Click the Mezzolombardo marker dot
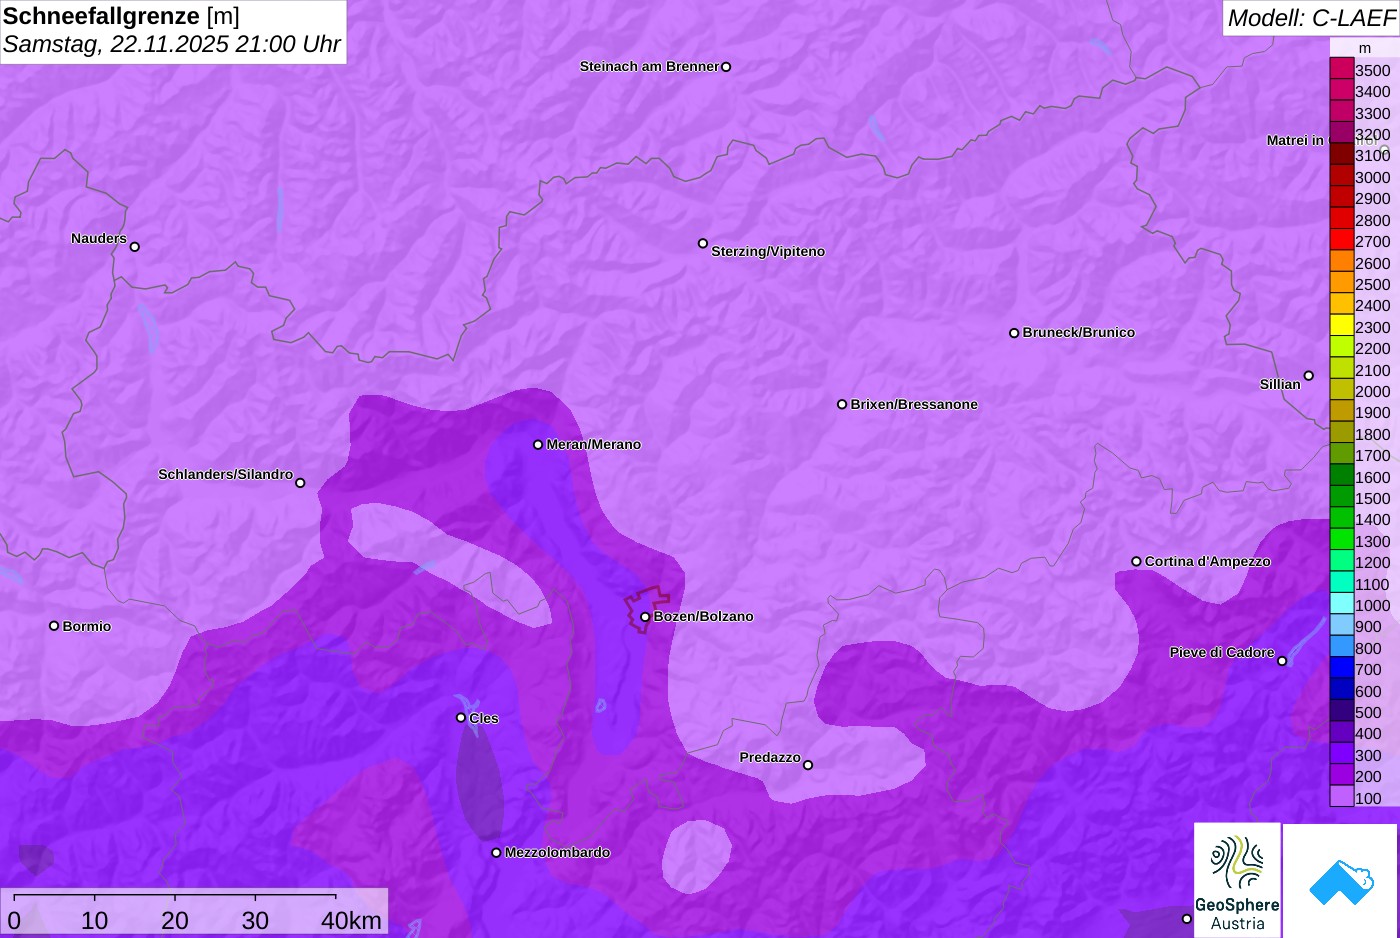 tap(496, 853)
